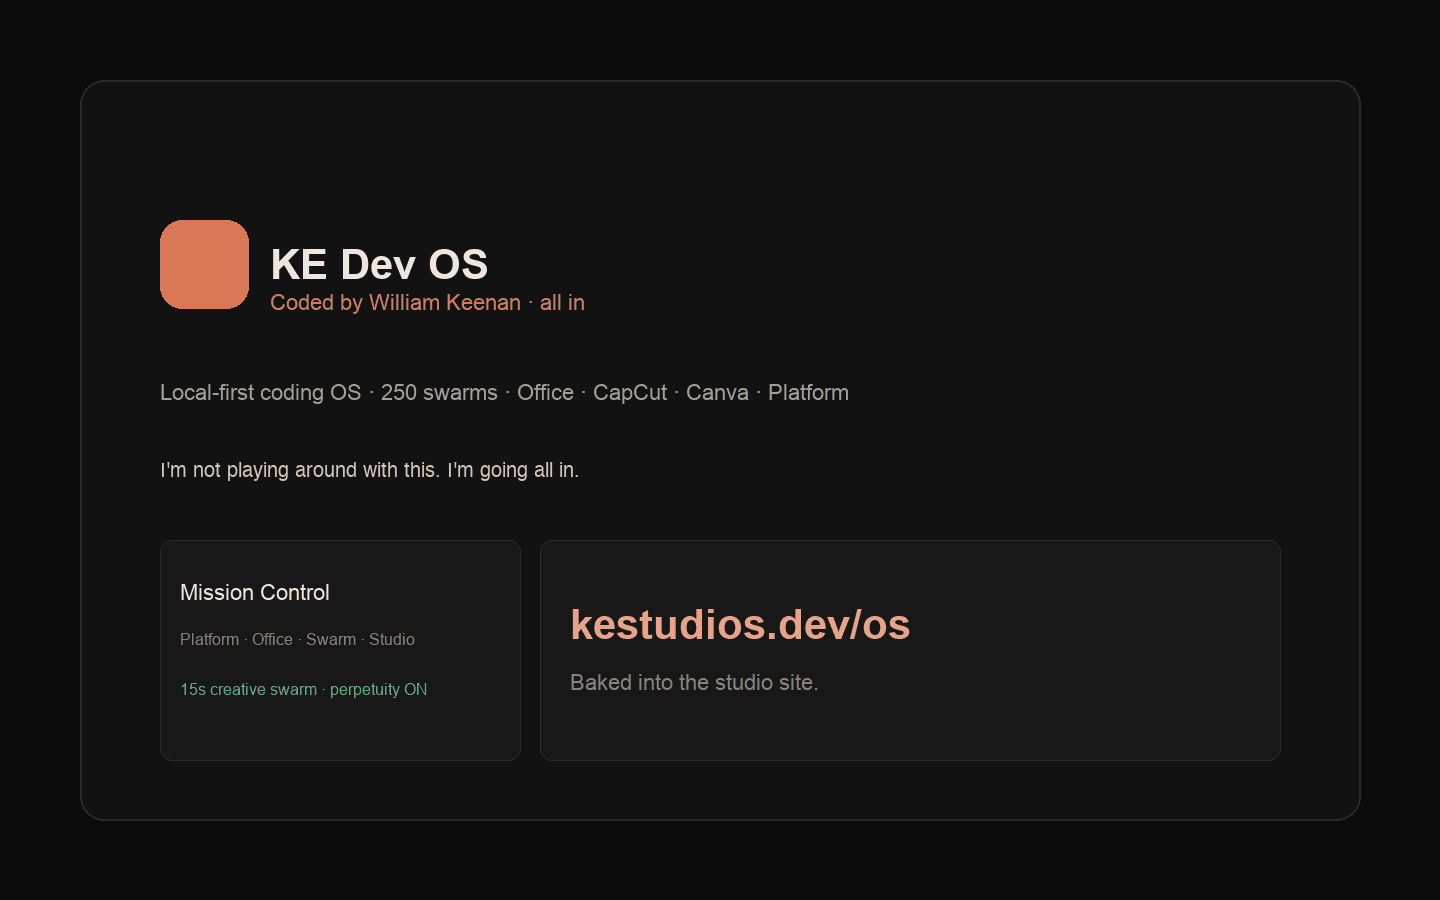The width and height of the screenshot is (1440, 900).
Task: Click the KE Dev OS heading
Action: point(379,264)
